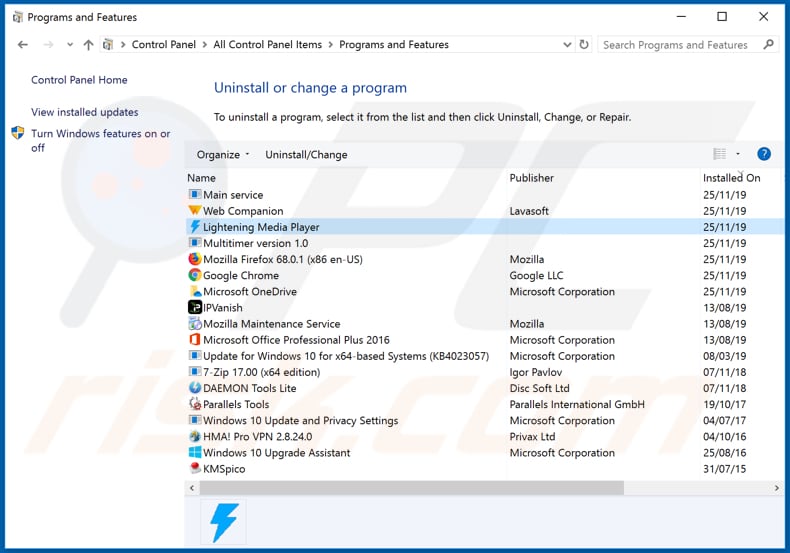Click the Lavasoft publisher cell

point(529,211)
